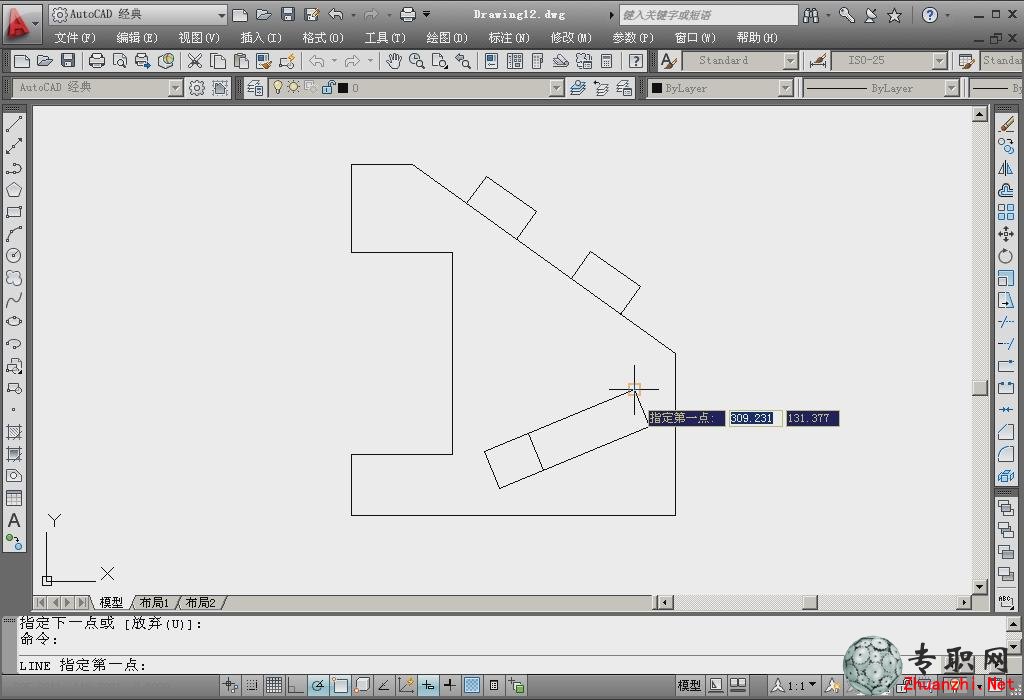Screen dimensions: 1024x700
Task: Click the 模型 button in status bar
Action: tap(689, 685)
